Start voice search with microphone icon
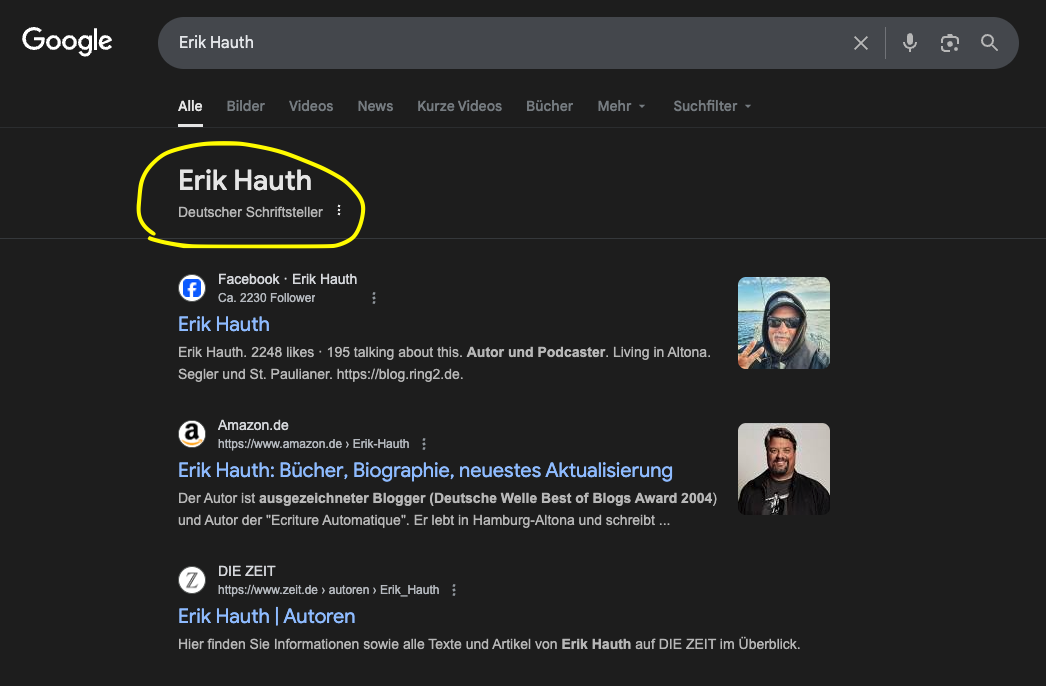1046x686 pixels. pos(909,43)
